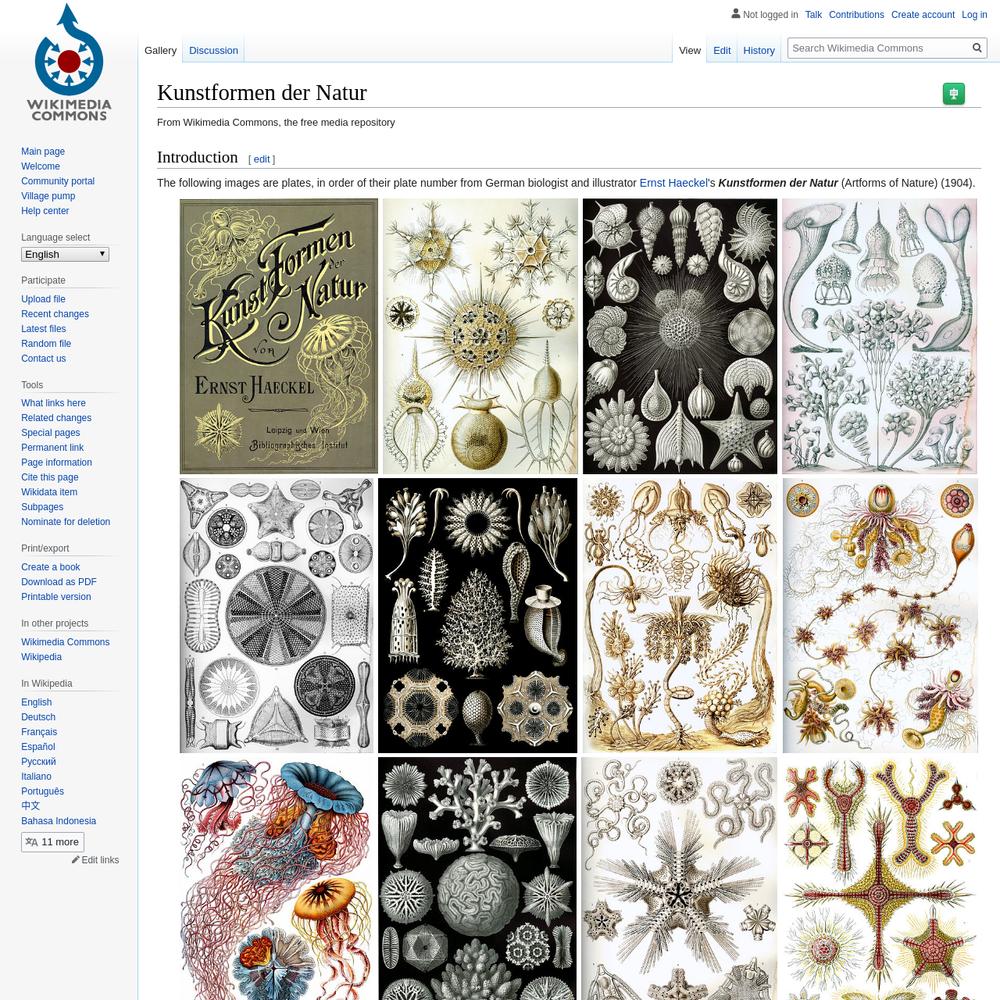Open the Ernst Haeckel link in introduction
The height and width of the screenshot is (1000, 1000).
673,183
